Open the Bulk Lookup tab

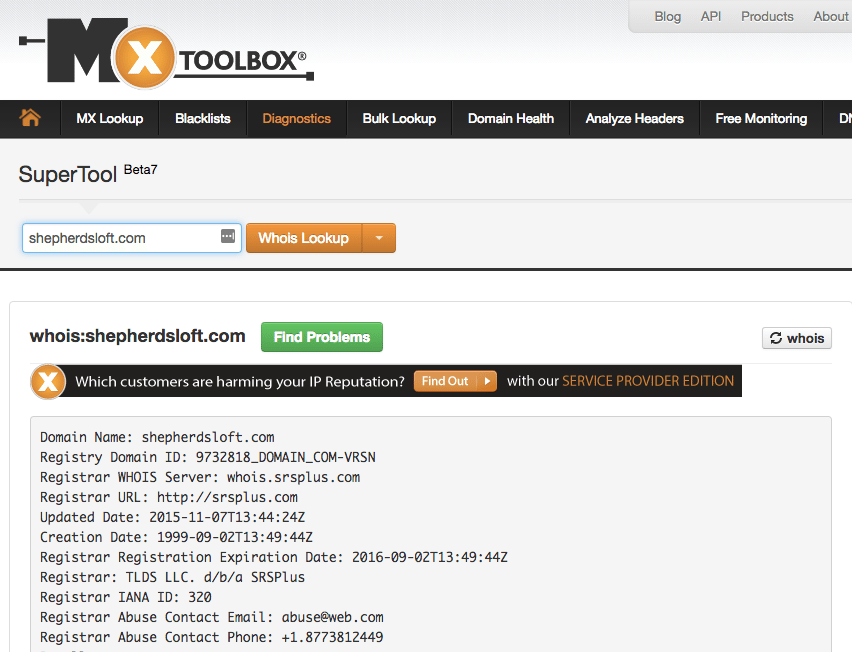[x=399, y=118]
